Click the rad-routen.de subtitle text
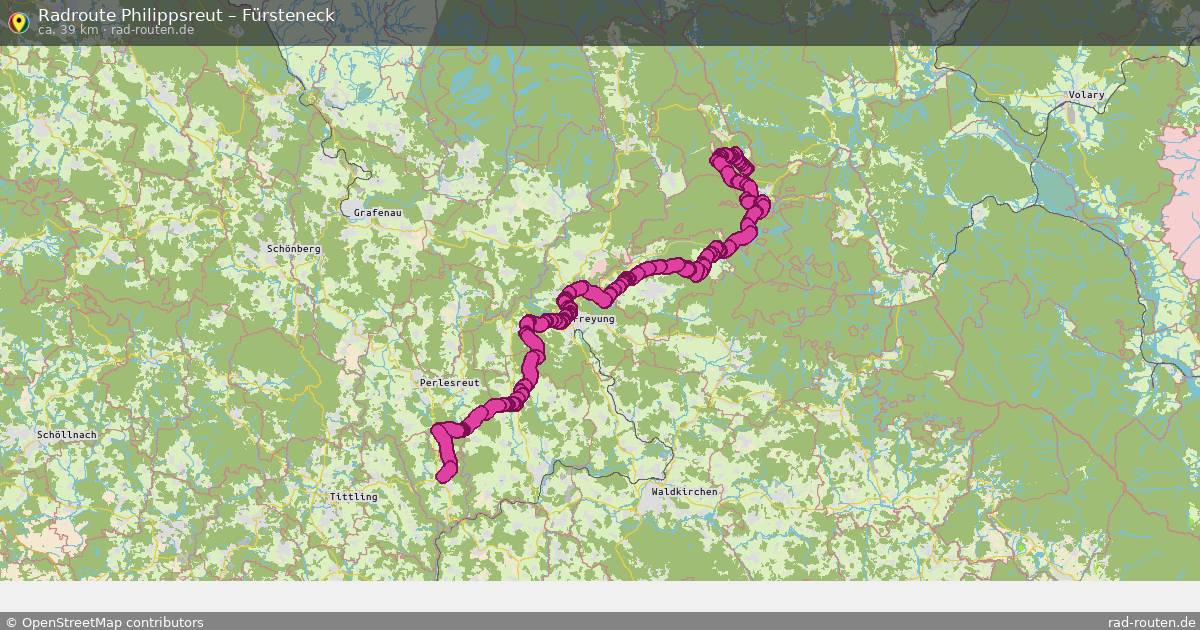1200x630 pixels. [x=153, y=30]
